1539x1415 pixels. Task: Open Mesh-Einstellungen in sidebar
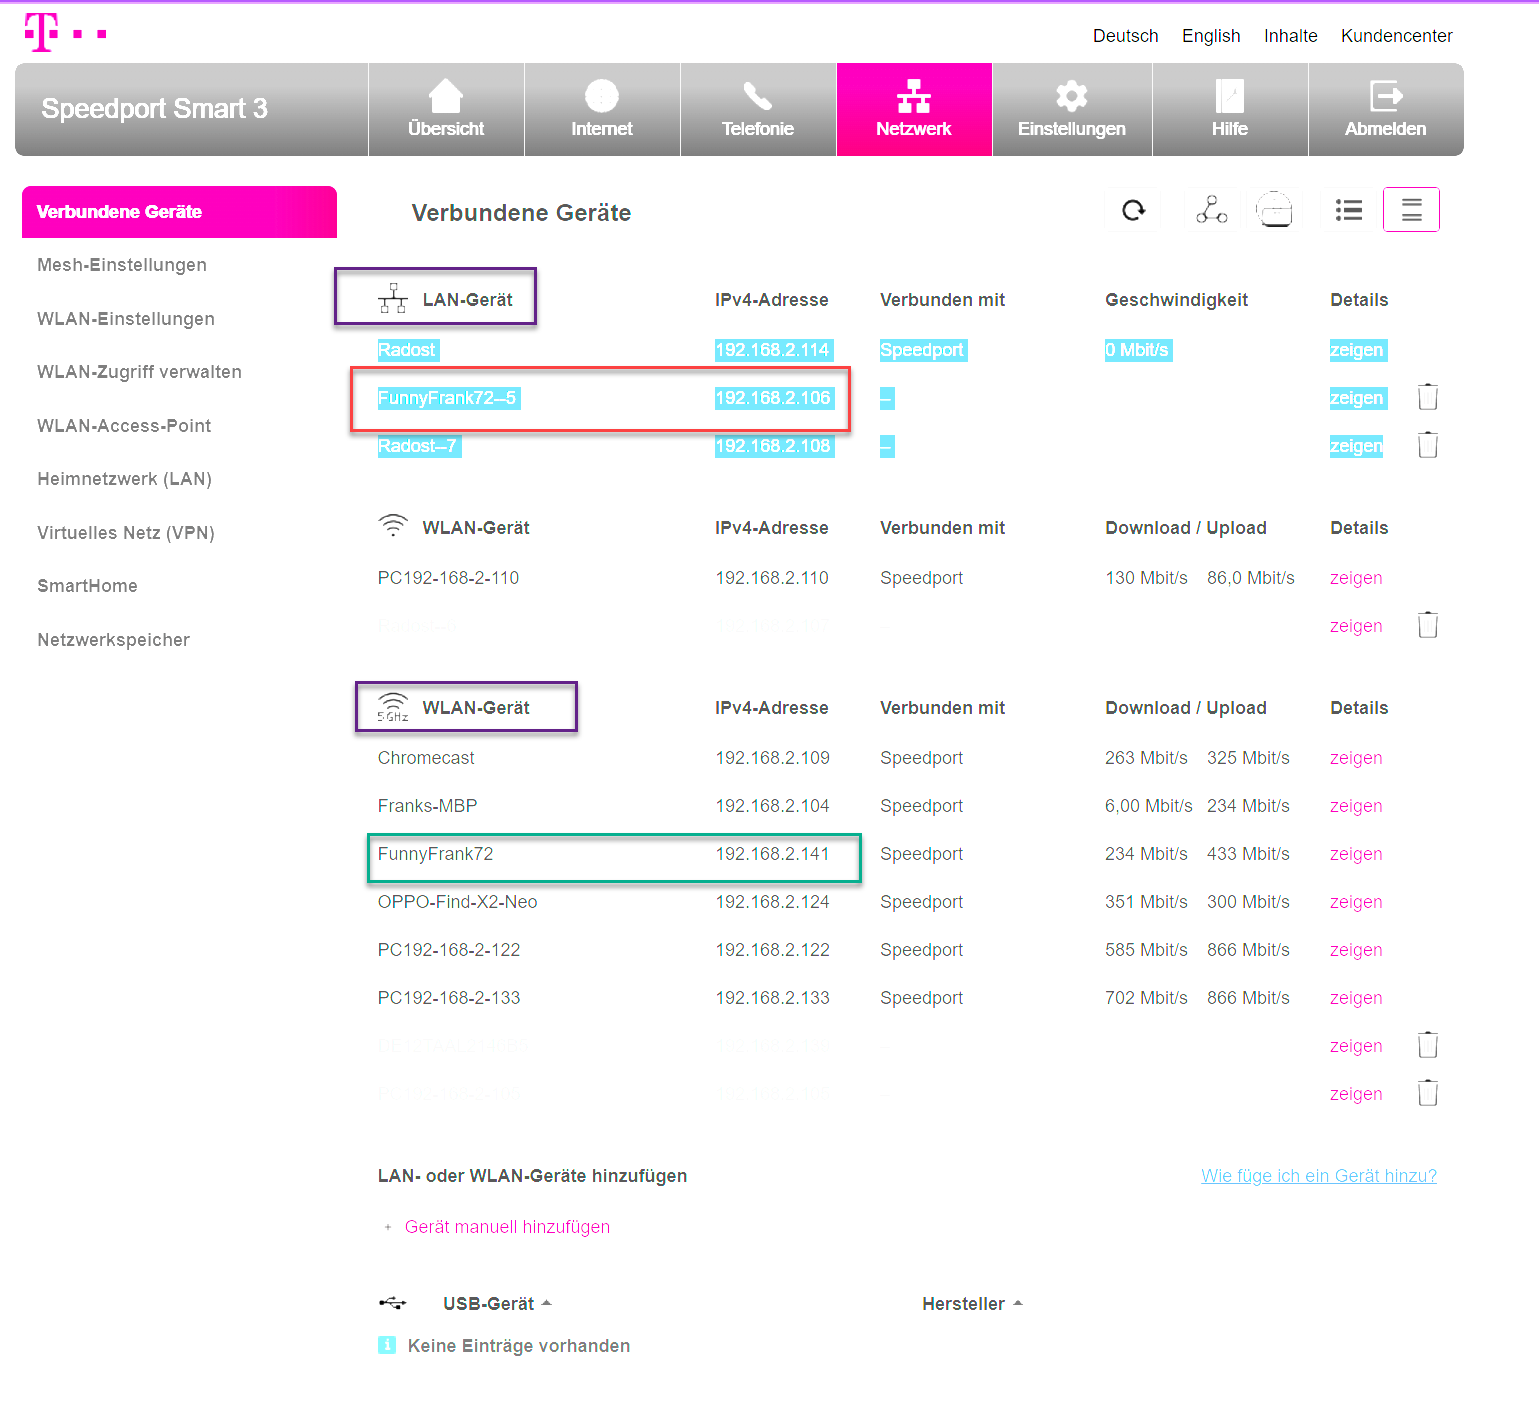[x=122, y=265]
